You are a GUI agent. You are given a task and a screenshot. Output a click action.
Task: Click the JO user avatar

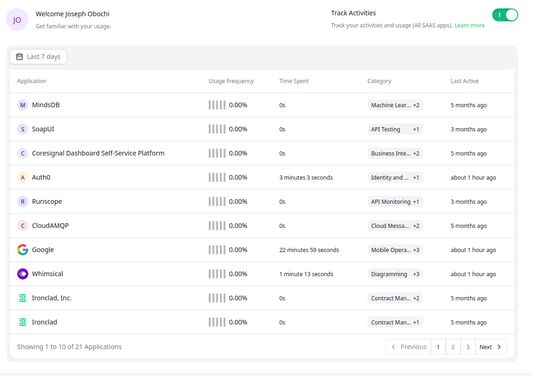click(x=17, y=20)
